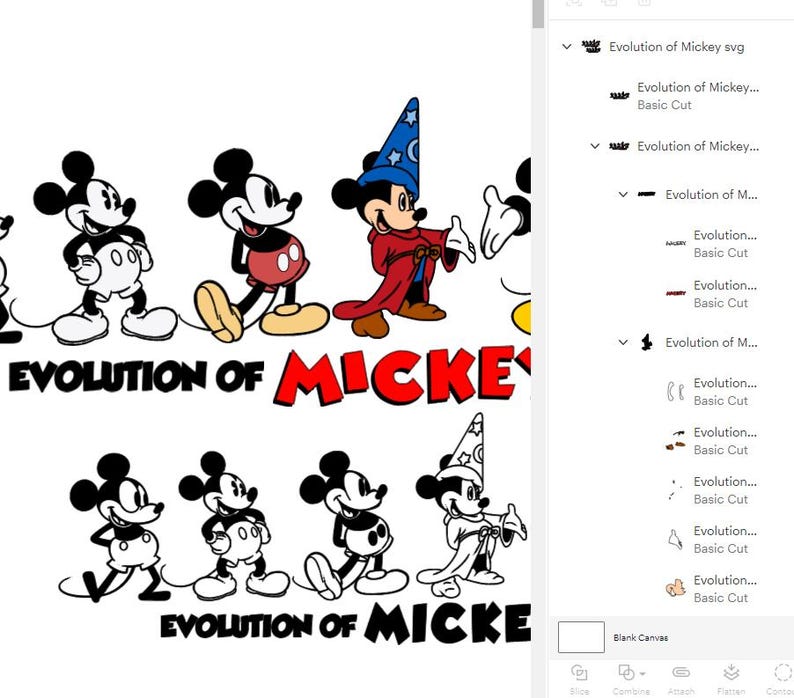This screenshot has width=794, height=698.
Task: Select colored-row black-and-white Mickey with hands on hips
Action: (104, 248)
